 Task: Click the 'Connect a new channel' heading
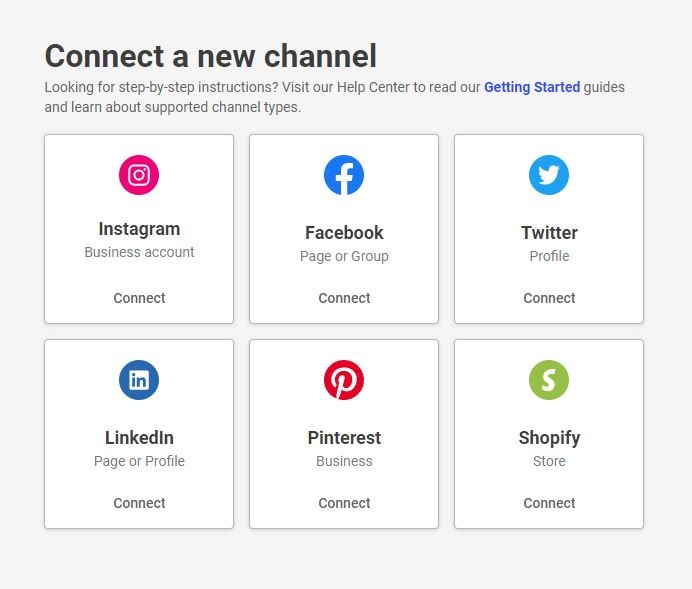pos(211,56)
